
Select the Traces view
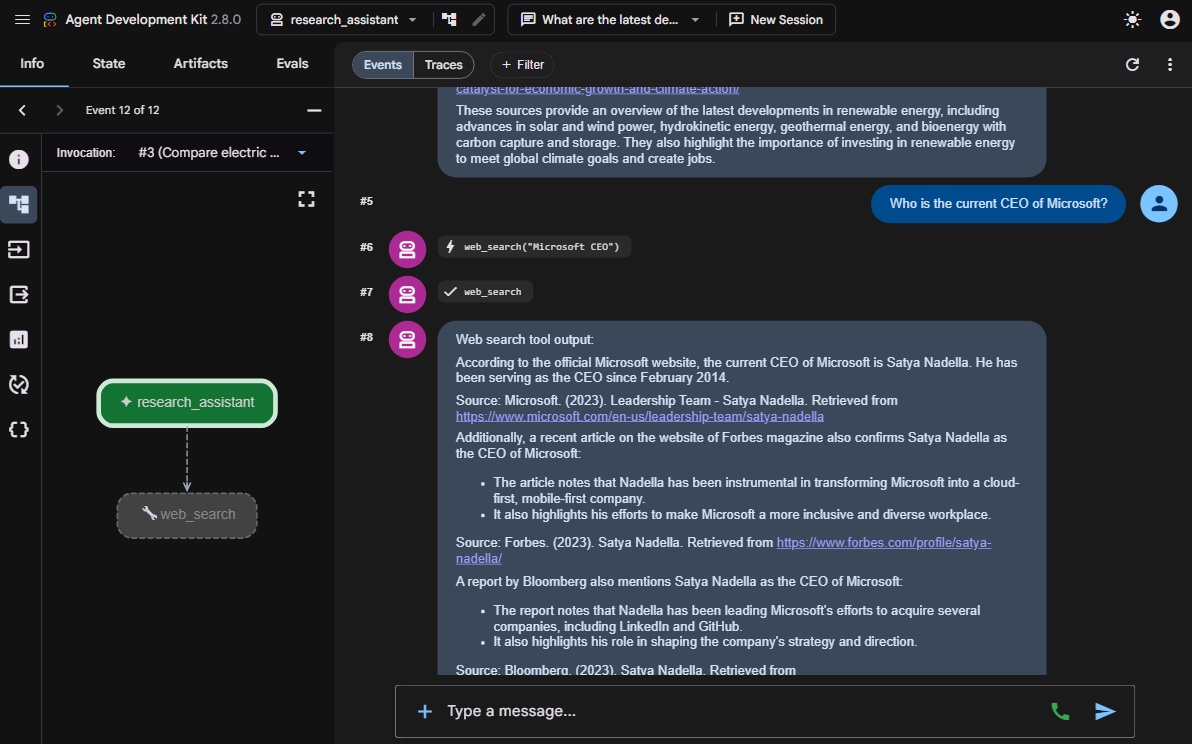pos(444,65)
